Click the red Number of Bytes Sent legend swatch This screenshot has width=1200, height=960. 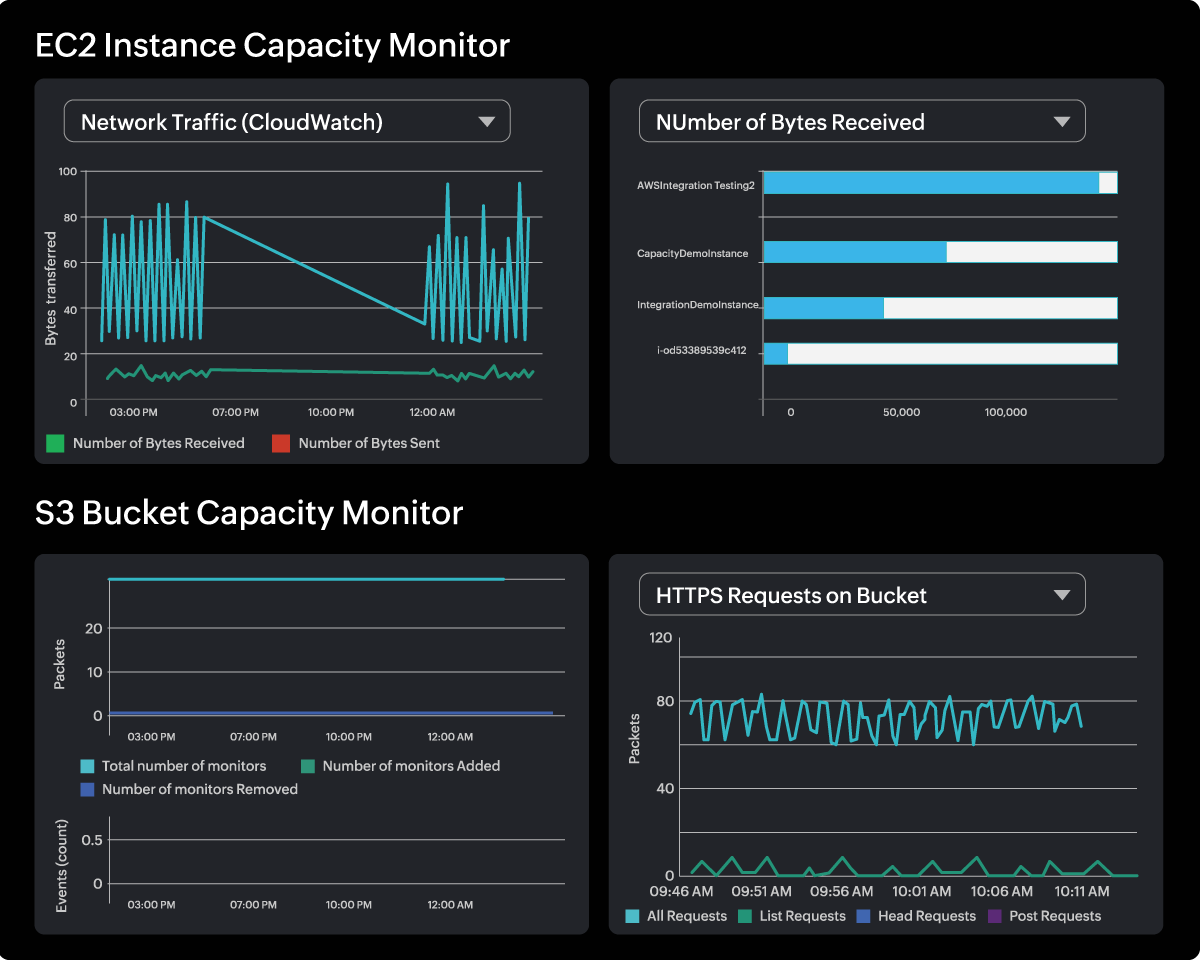[x=281, y=442]
